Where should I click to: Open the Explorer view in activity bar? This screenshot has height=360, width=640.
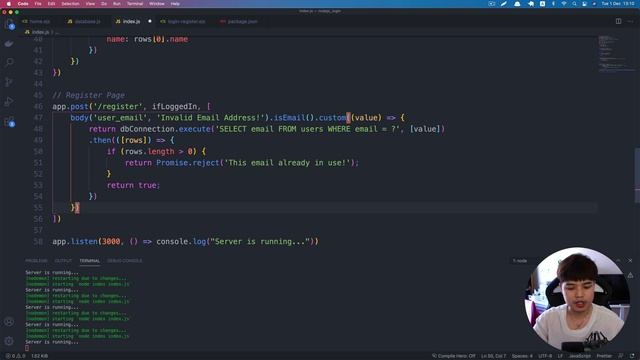9,24
